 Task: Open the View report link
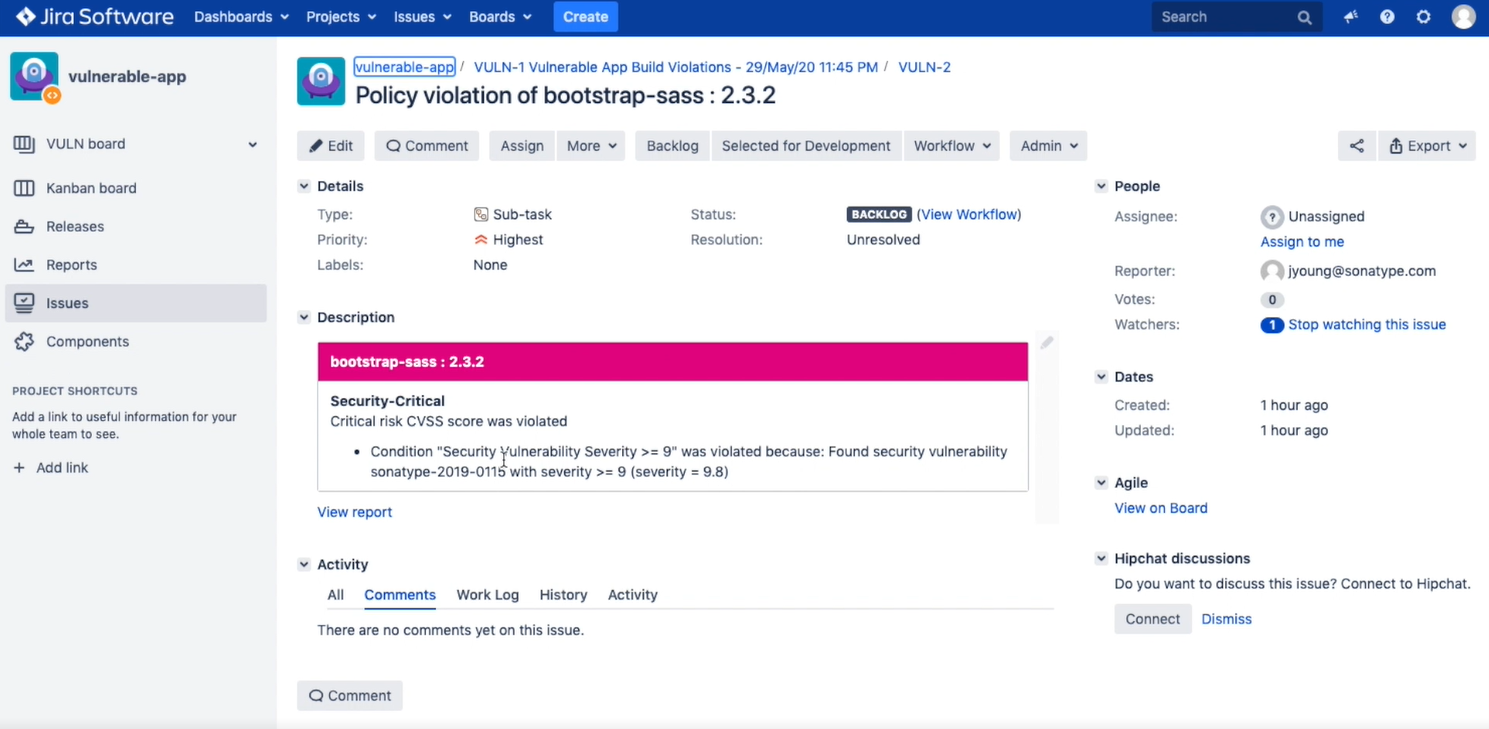[355, 512]
